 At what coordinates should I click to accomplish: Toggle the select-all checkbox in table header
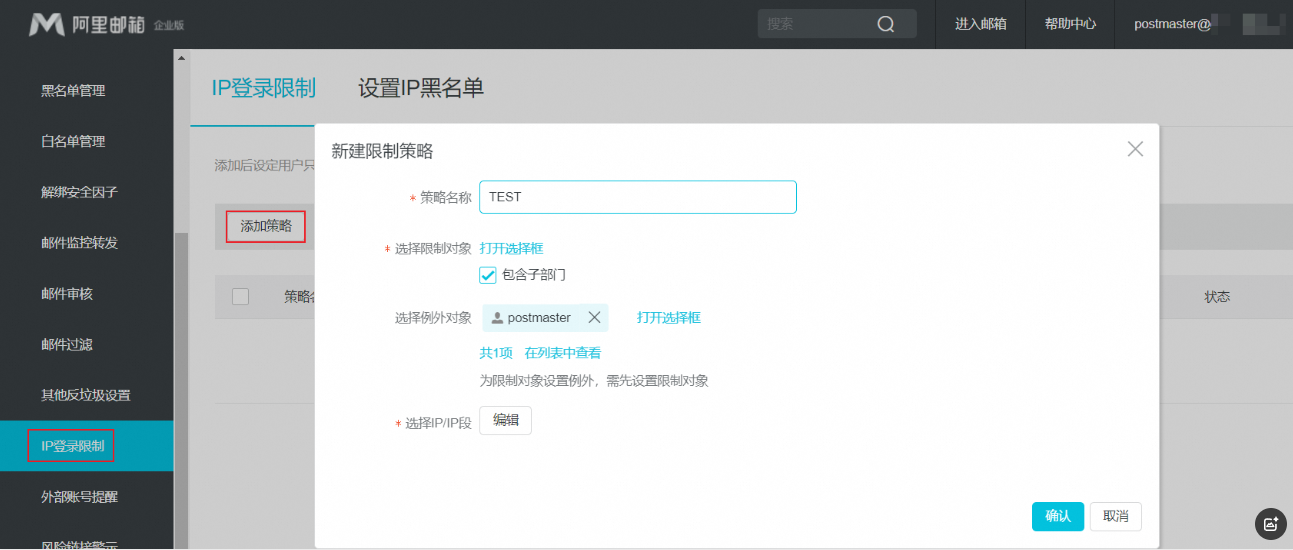click(x=240, y=296)
